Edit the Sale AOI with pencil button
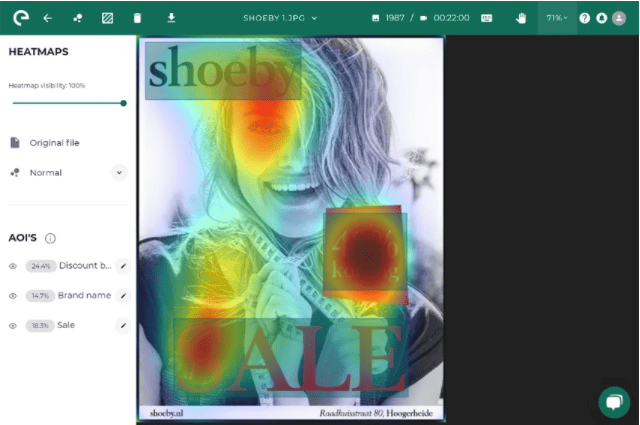The image size is (640, 425). click(x=123, y=326)
